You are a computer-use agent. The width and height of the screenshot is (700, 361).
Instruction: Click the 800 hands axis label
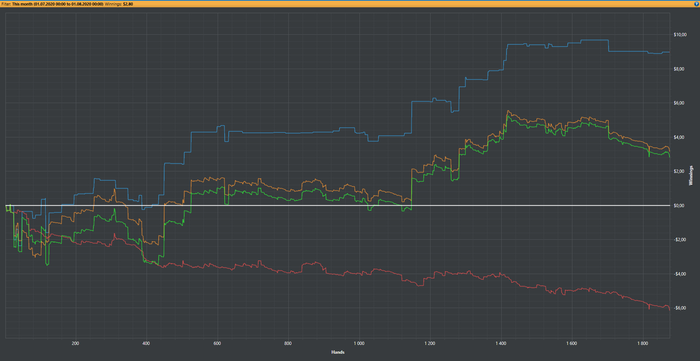[288, 344]
